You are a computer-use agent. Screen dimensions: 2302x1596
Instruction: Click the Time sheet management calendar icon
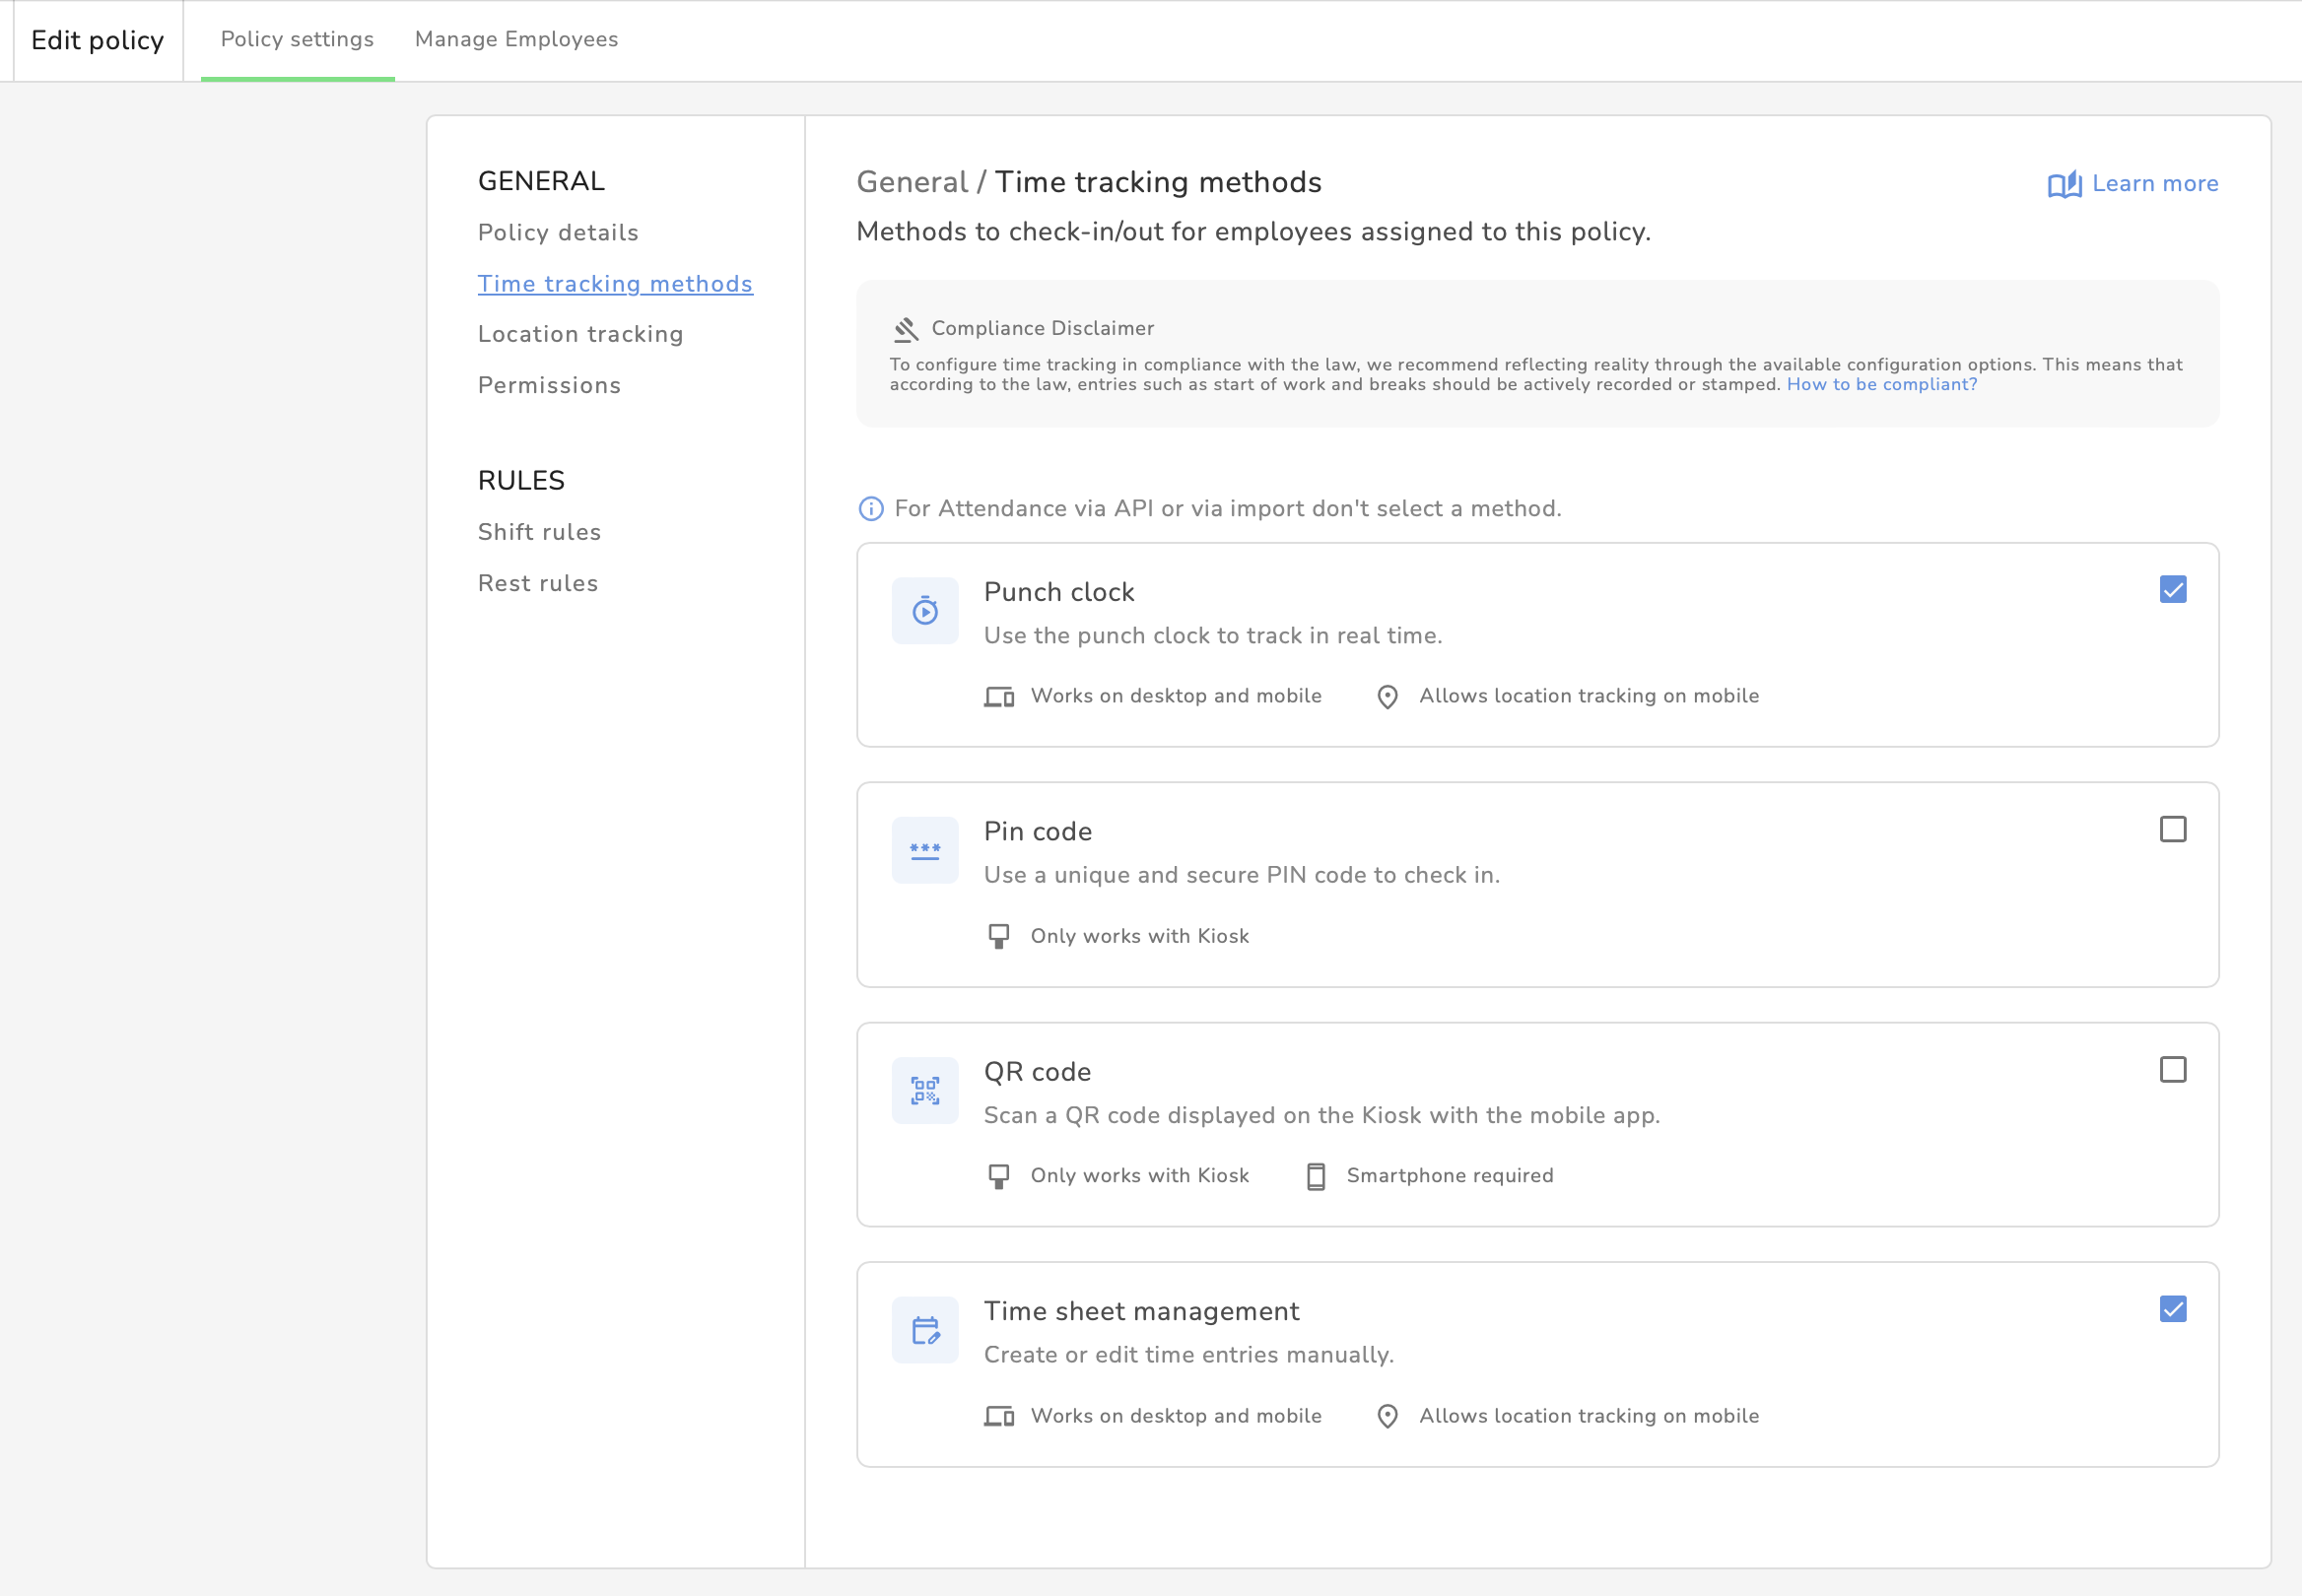(924, 1330)
